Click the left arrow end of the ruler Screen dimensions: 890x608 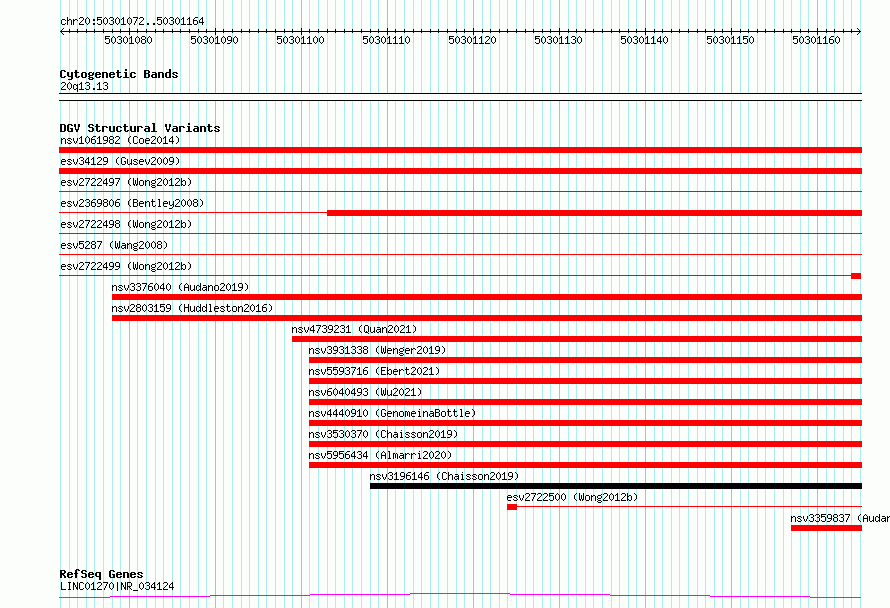(62, 32)
